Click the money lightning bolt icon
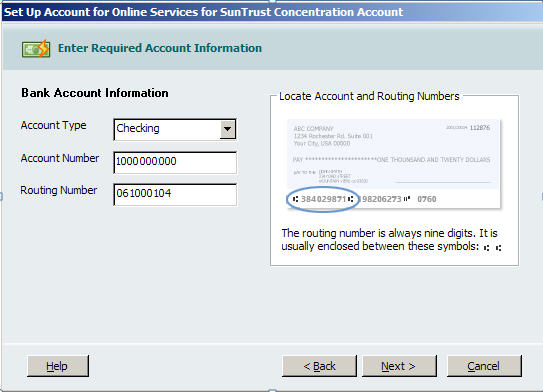543x392 pixels. (36, 49)
